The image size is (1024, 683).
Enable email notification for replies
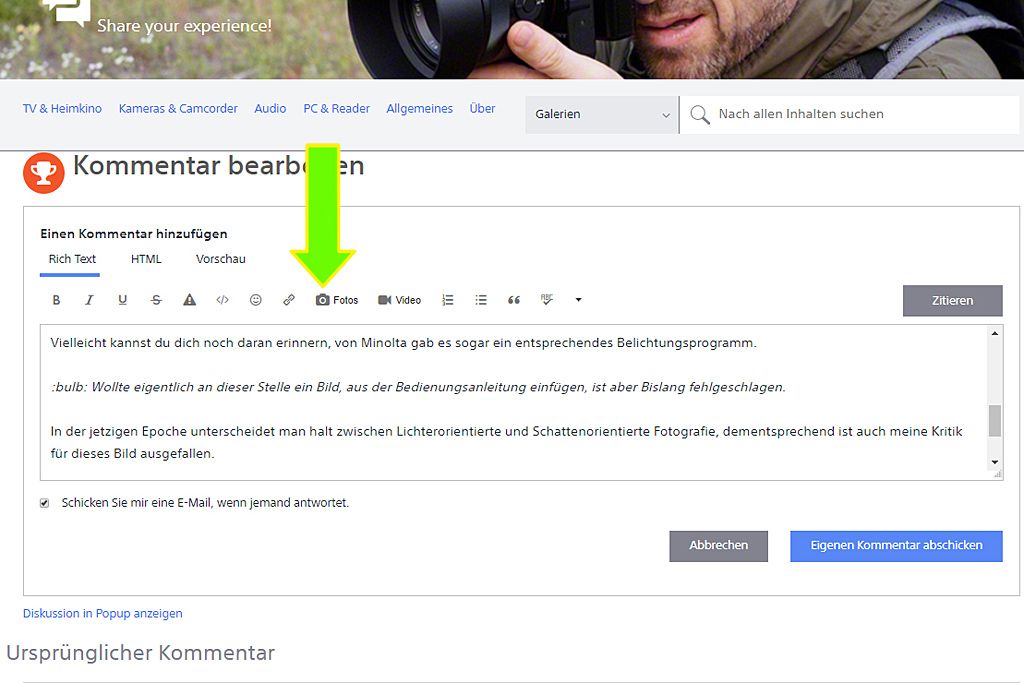click(x=44, y=502)
